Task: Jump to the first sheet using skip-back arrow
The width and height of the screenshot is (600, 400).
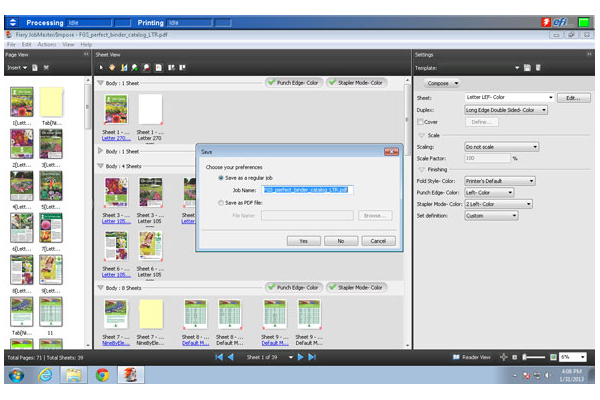Action: tap(219, 356)
